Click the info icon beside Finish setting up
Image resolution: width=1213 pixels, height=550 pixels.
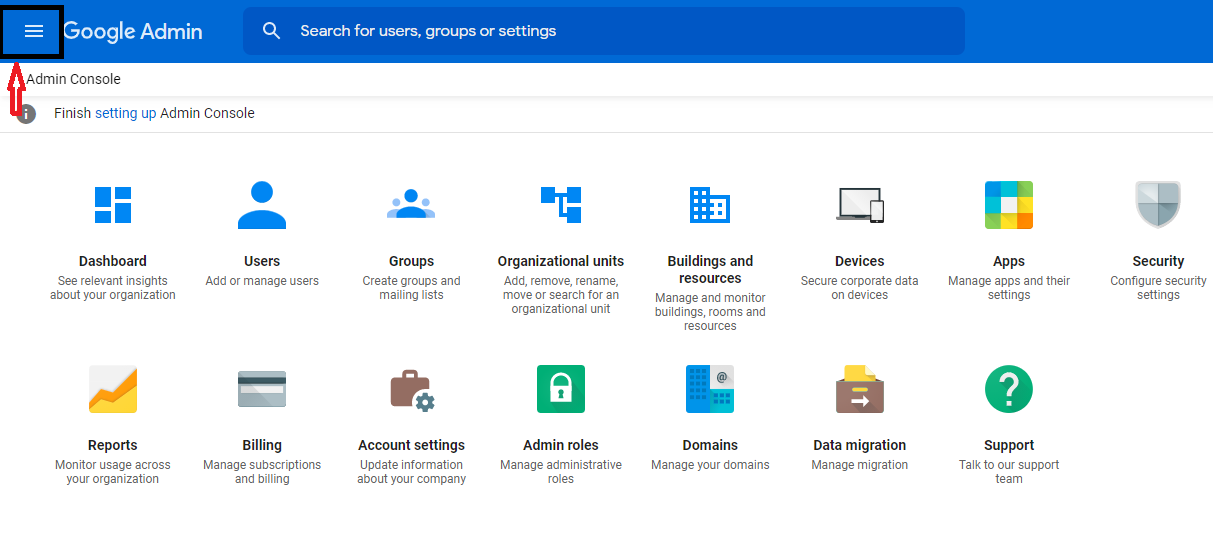pyautogui.click(x=27, y=114)
